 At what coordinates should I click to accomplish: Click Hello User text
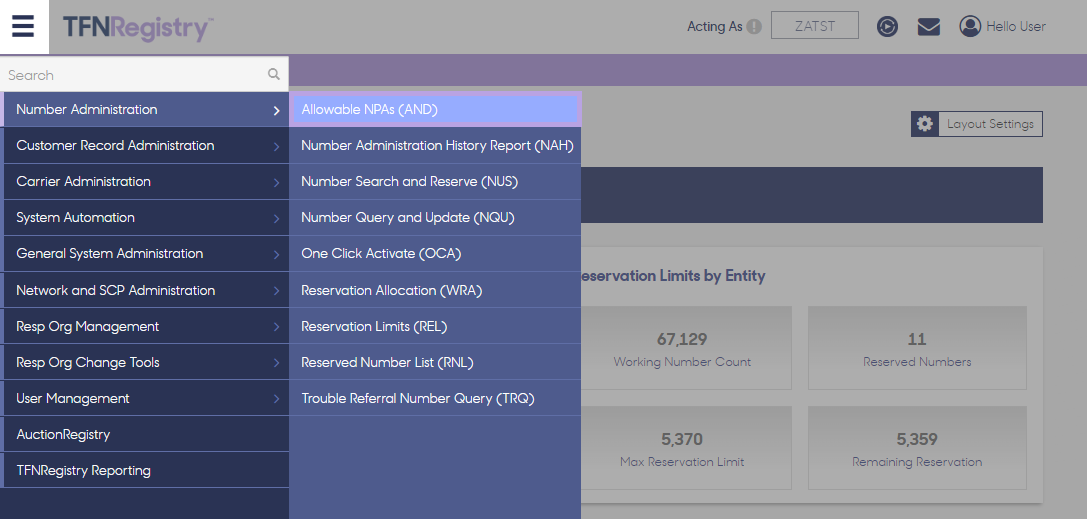[x=1016, y=27]
